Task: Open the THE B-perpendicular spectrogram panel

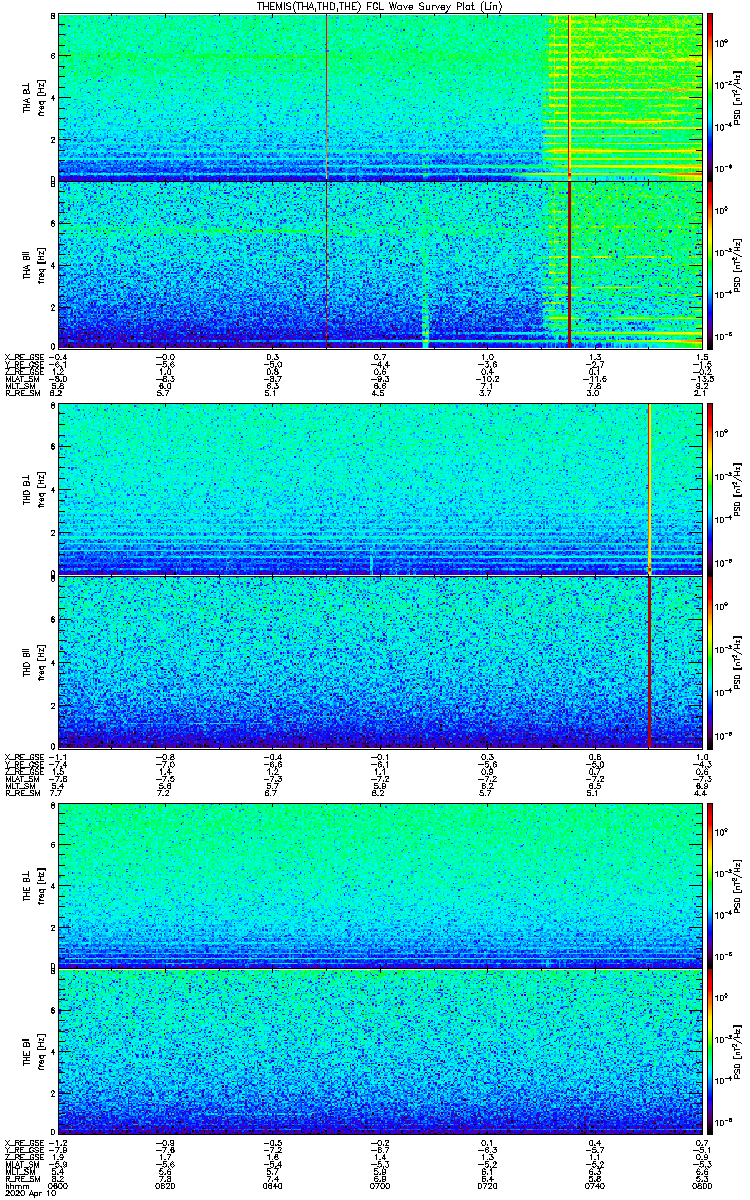Action: [x=379, y=884]
